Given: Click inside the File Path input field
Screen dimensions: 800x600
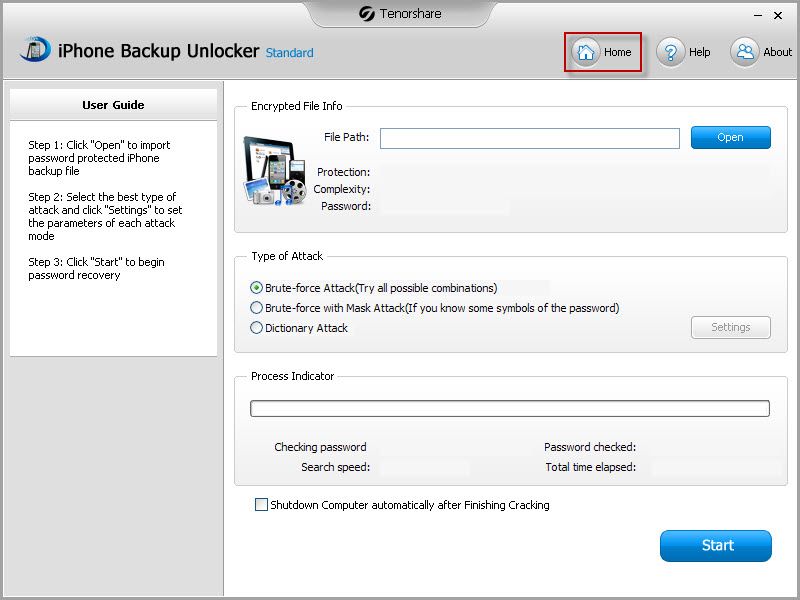Looking at the screenshot, I should 528,137.
